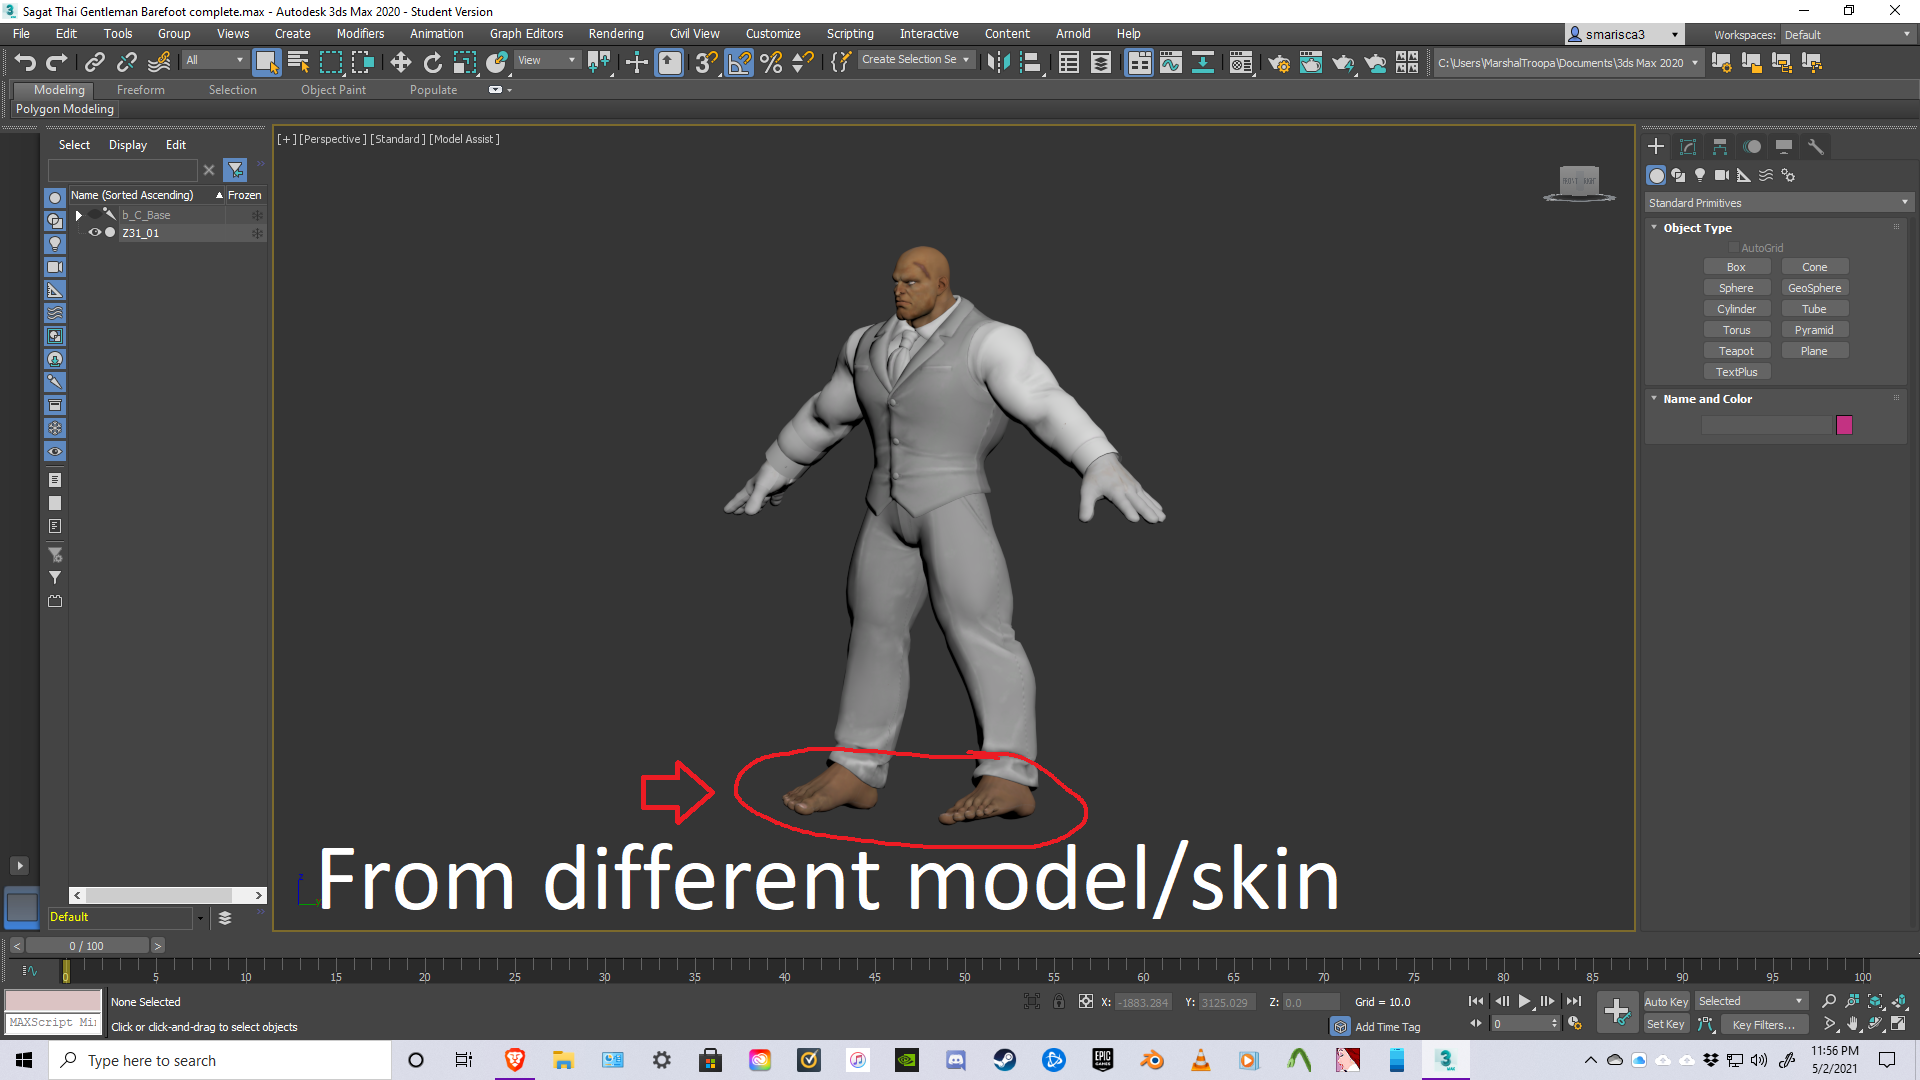Switch to the Utilities command panel
Screen dimensions: 1920x1080
click(1816, 146)
